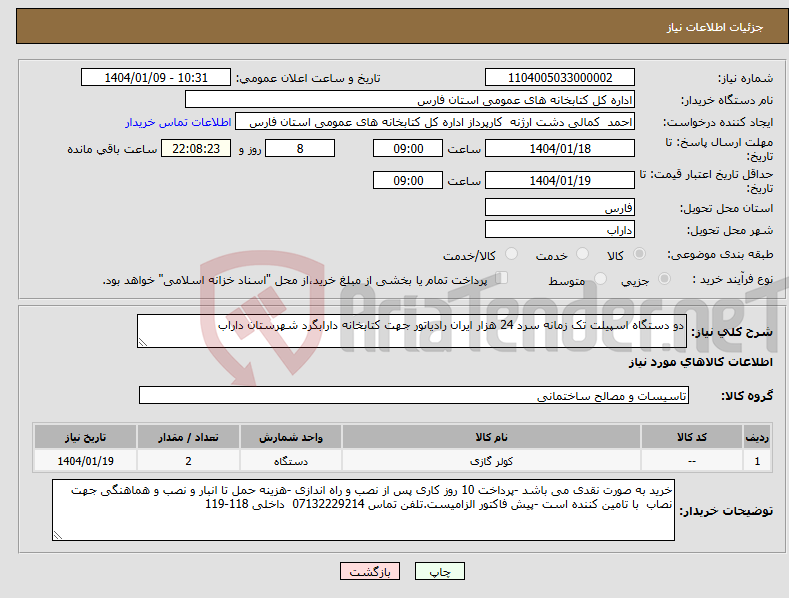The height and width of the screenshot is (598, 789).
Task: Click the row number cell 1
Action: pos(757,461)
